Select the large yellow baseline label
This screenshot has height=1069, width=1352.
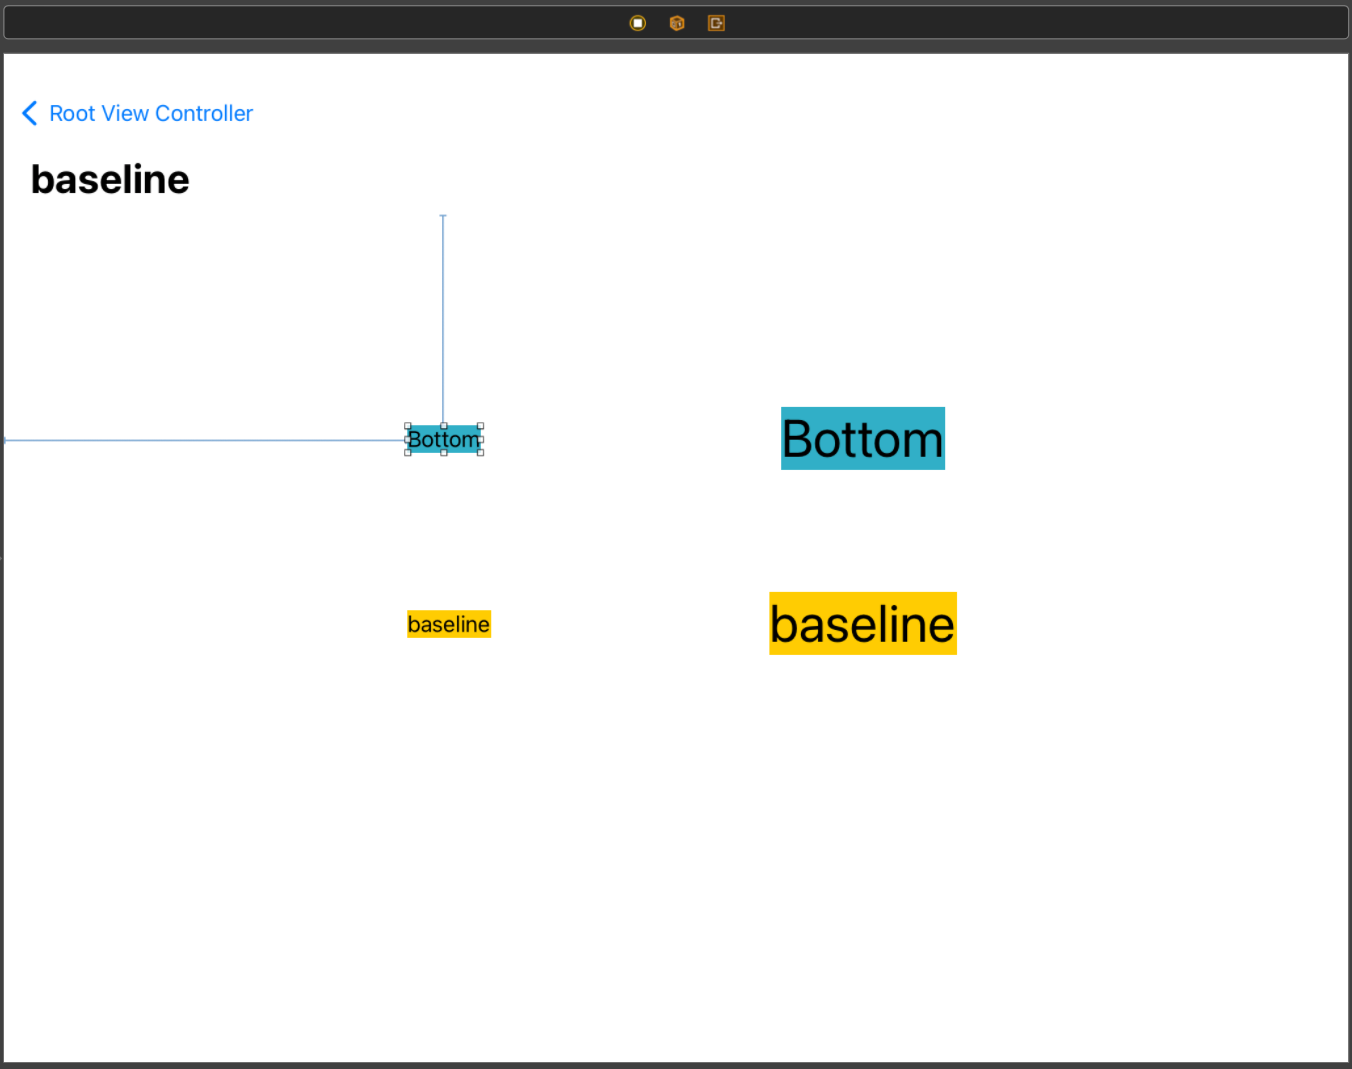(863, 623)
